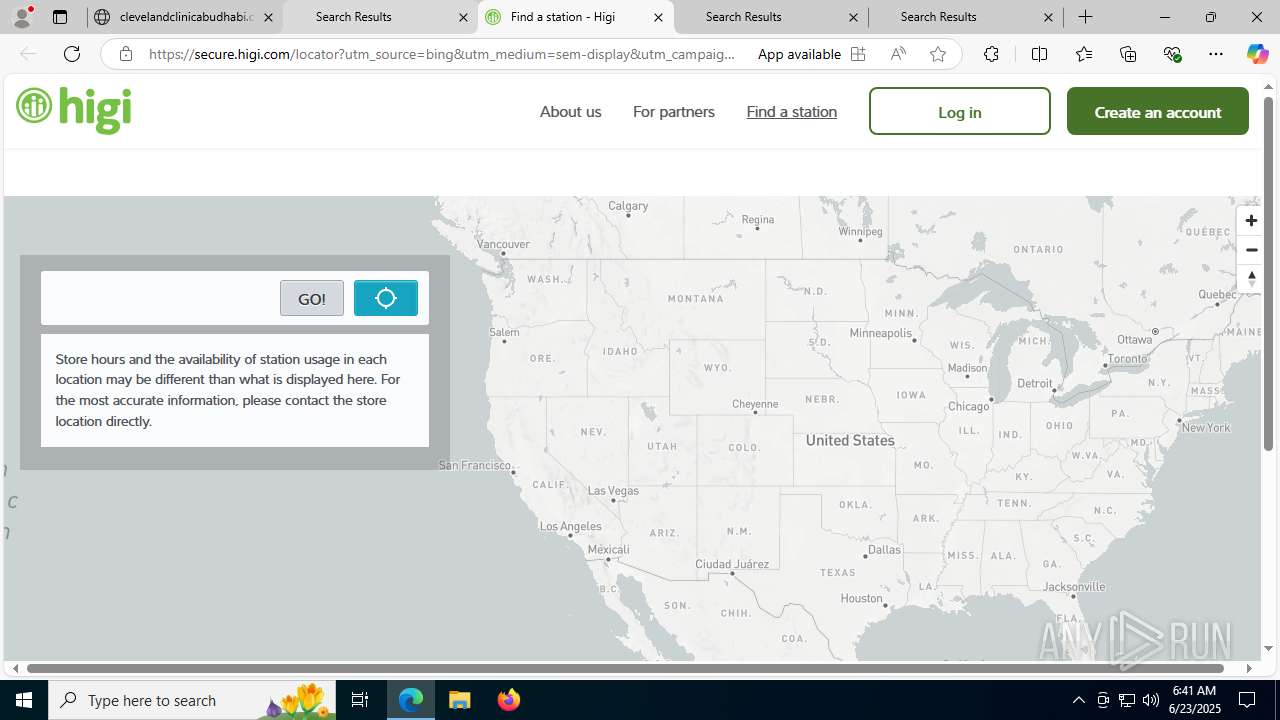Open Browser essentials

tap(1173, 54)
